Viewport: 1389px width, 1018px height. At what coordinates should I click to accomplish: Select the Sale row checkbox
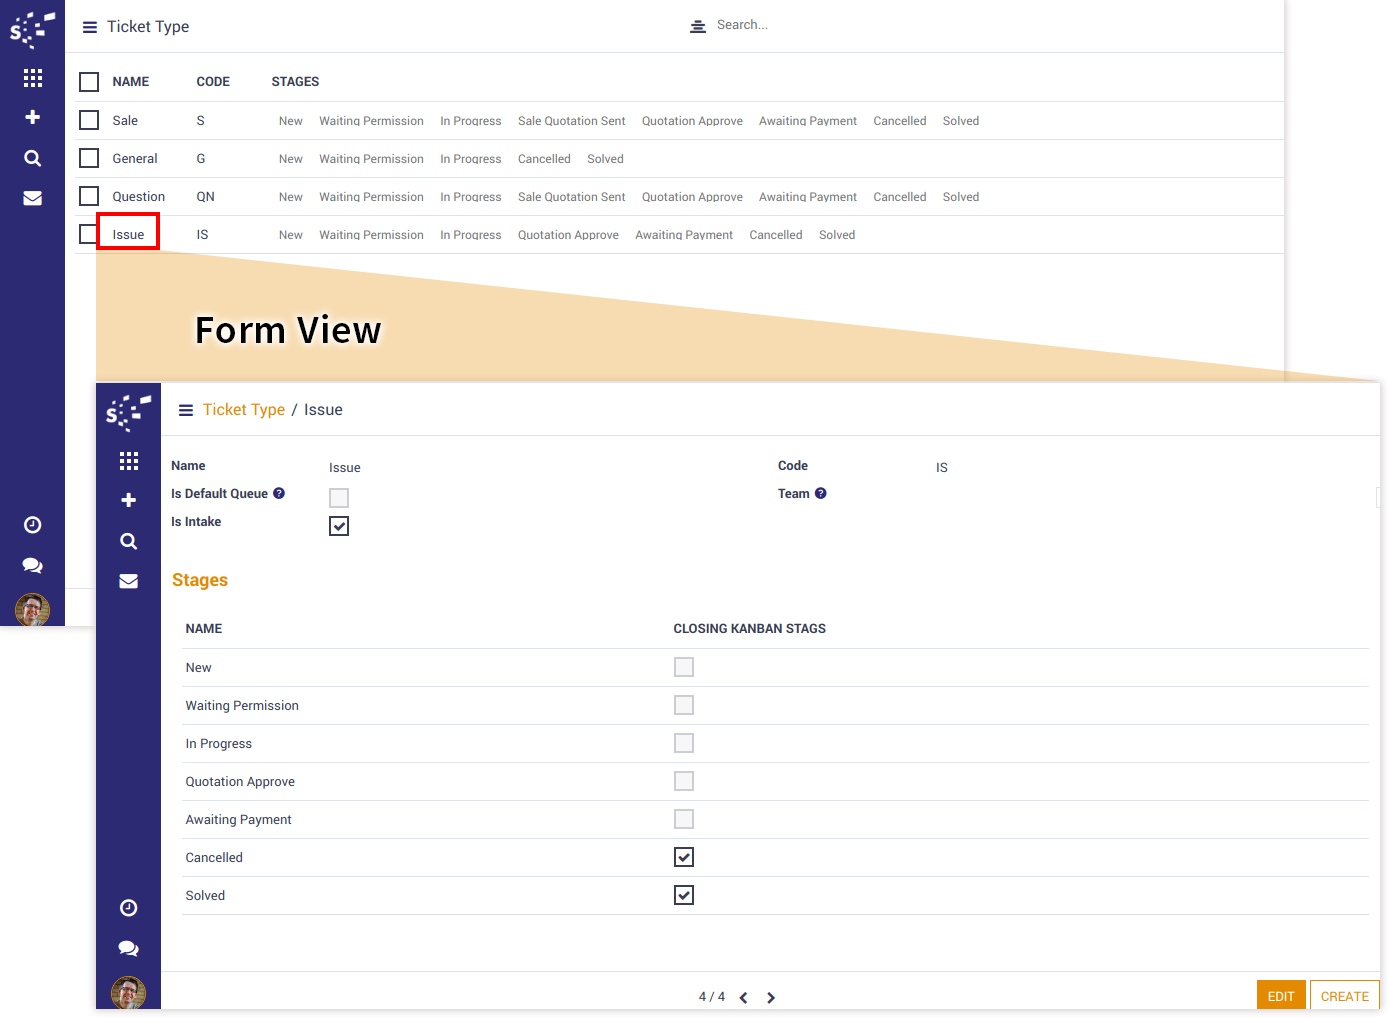click(89, 120)
